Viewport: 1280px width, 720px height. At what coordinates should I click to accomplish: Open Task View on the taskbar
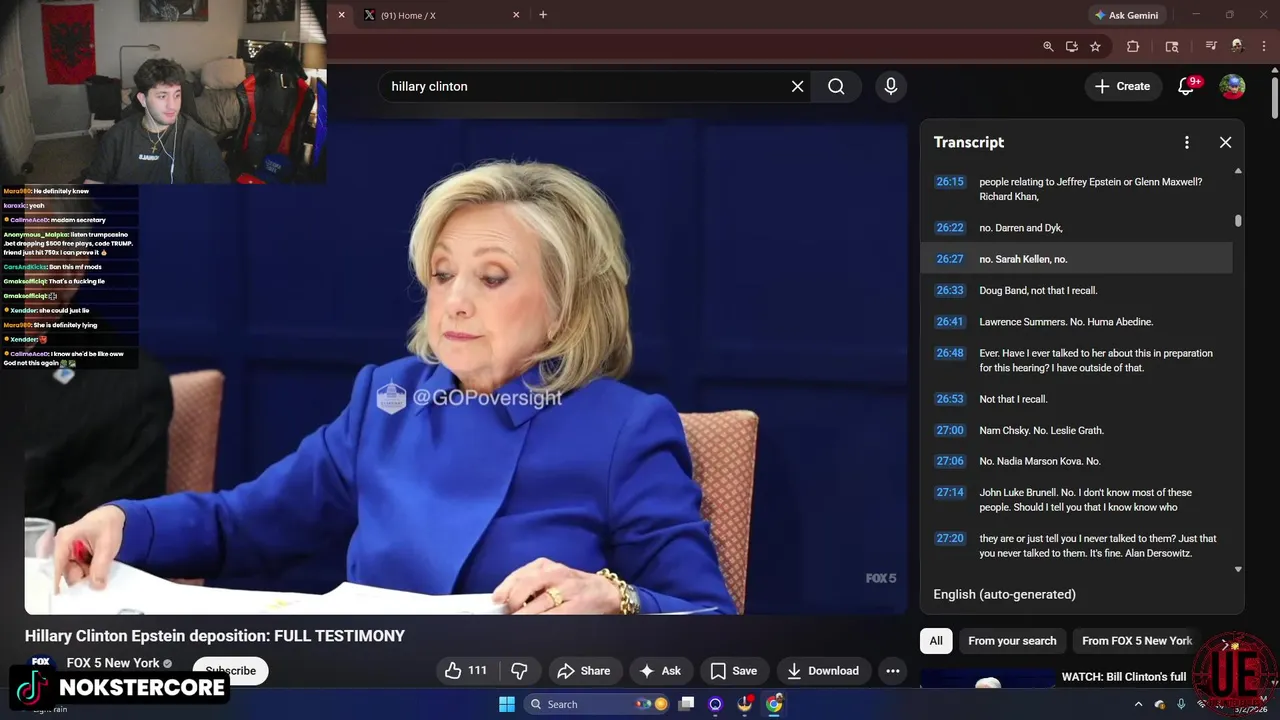[x=686, y=704]
